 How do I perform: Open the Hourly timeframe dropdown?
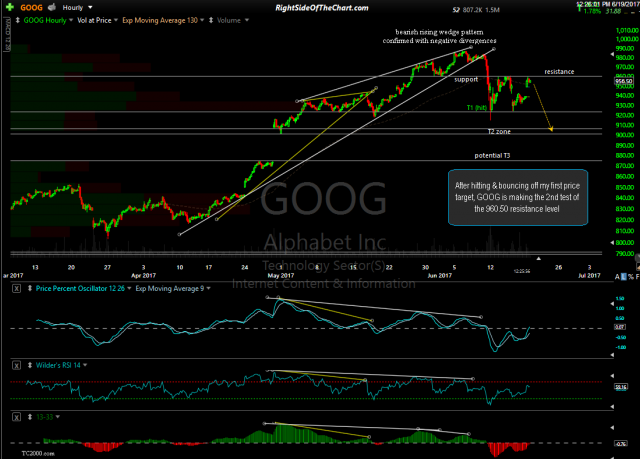pos(90,7)
